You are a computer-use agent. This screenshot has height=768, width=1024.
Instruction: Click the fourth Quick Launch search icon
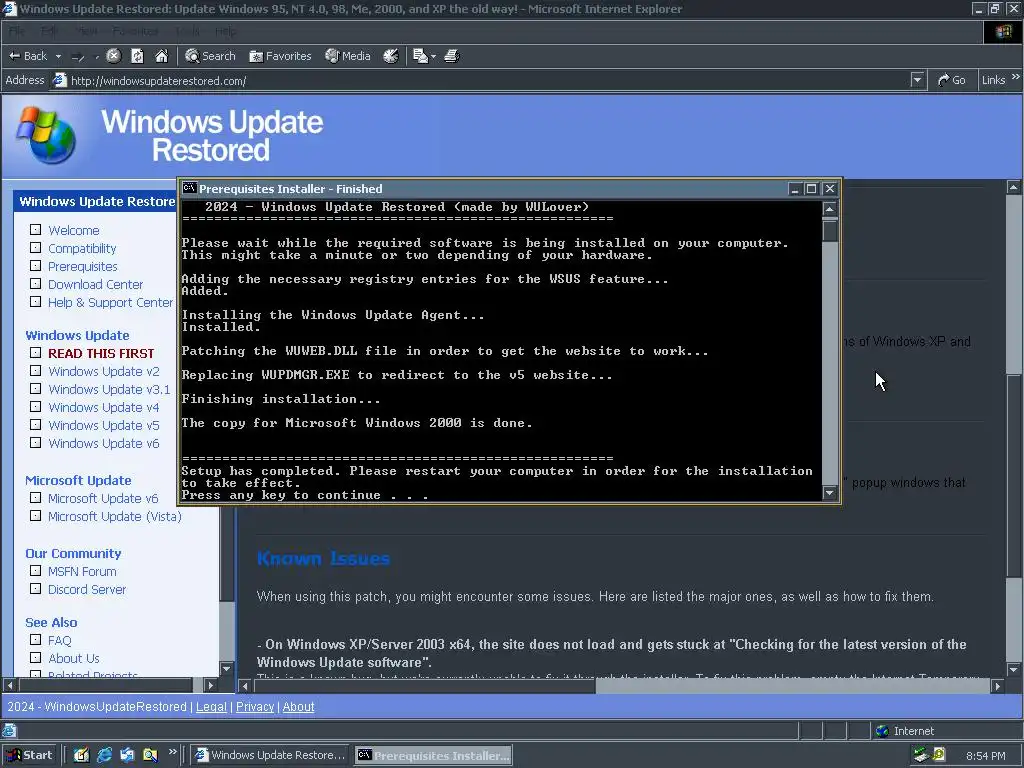[150, 755]
